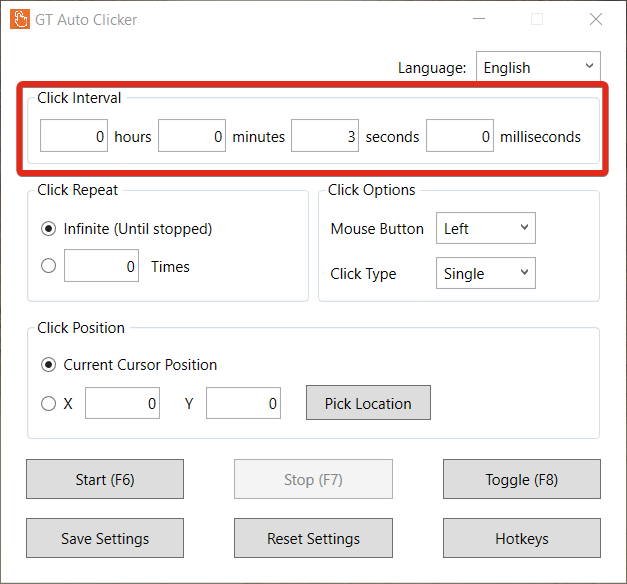The width and height of the screenshot is (627, 584).
Task: Click the "seconds" label
Action: [x=392, y=137]
